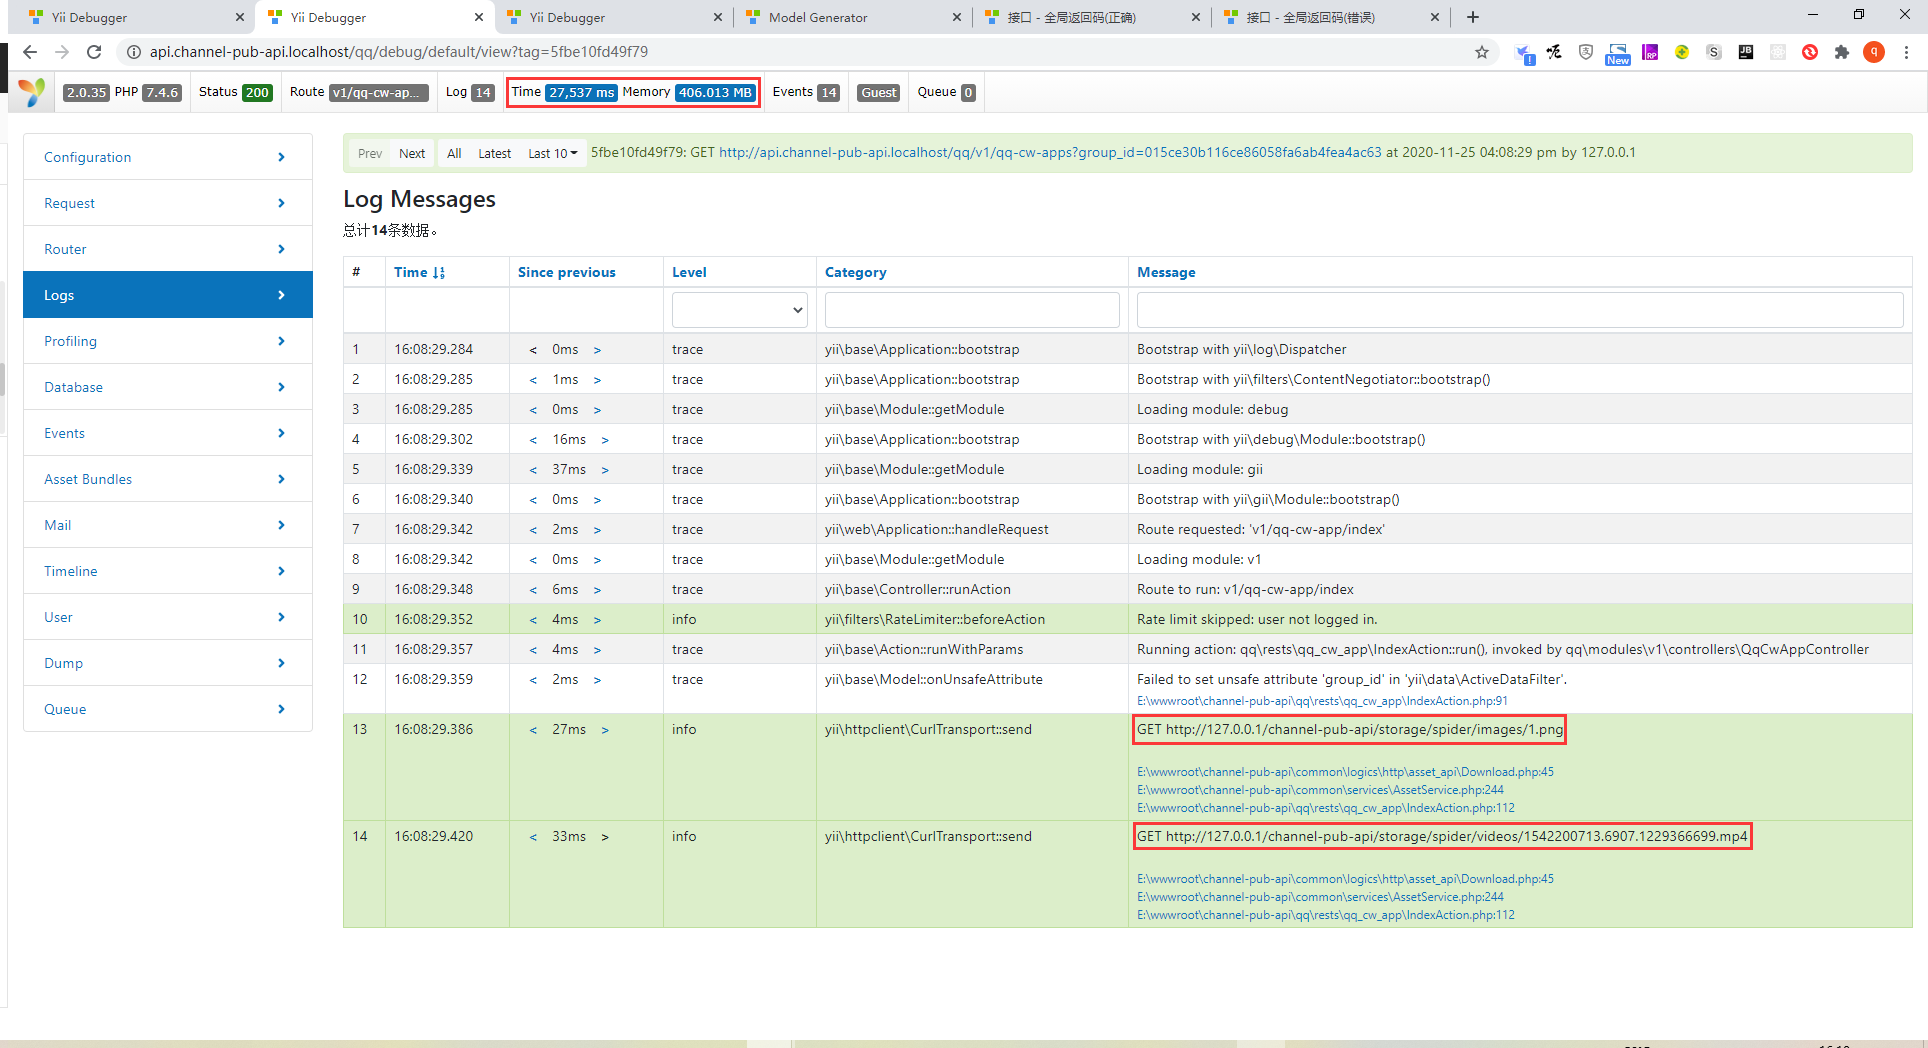Image resolution: width=1928 pixels, height=1048 pixels.
Task: Click the red Adblock extension icon
Action: (x=1809, y=52)
